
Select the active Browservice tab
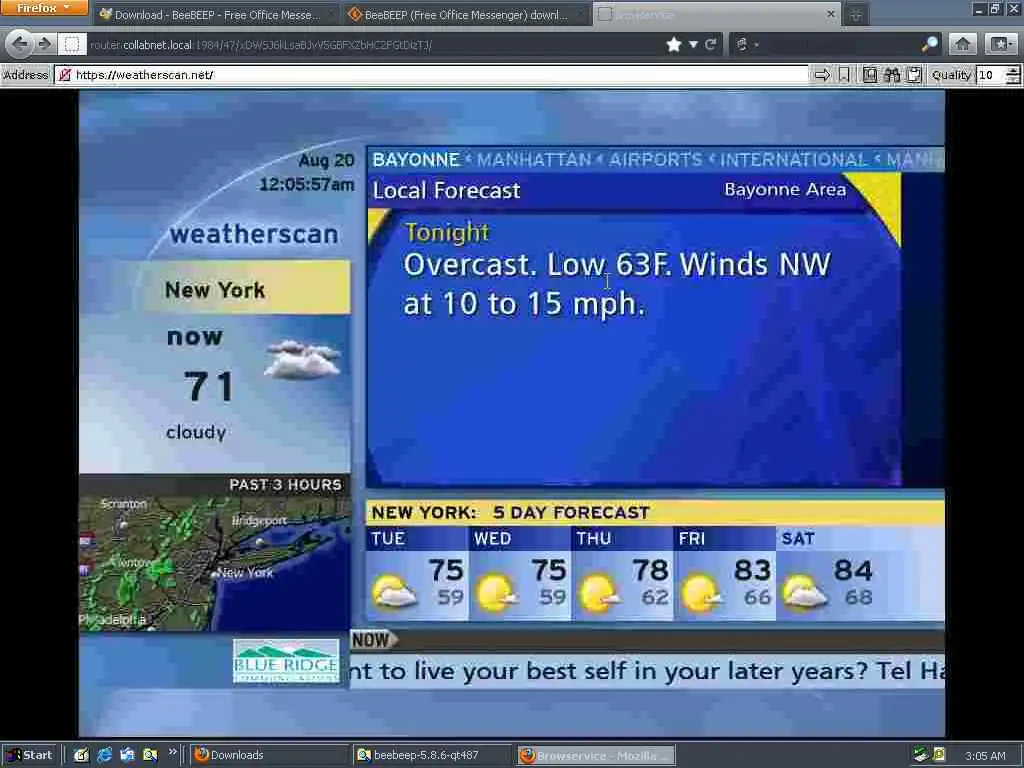[x=716, y=14]
